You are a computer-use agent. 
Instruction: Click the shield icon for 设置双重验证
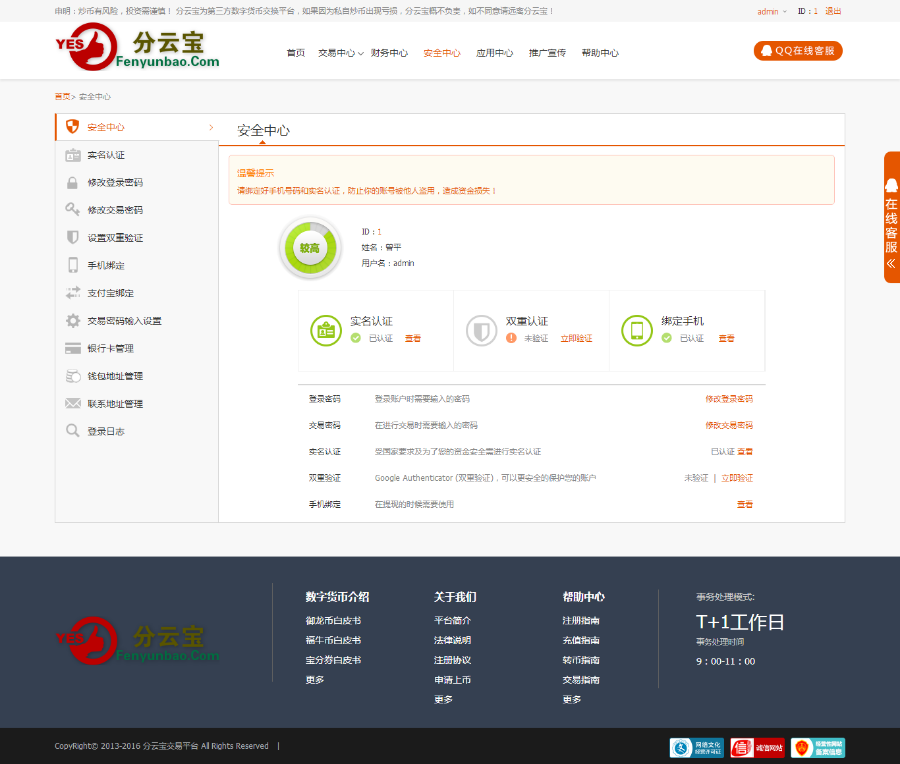coord(72,237)
